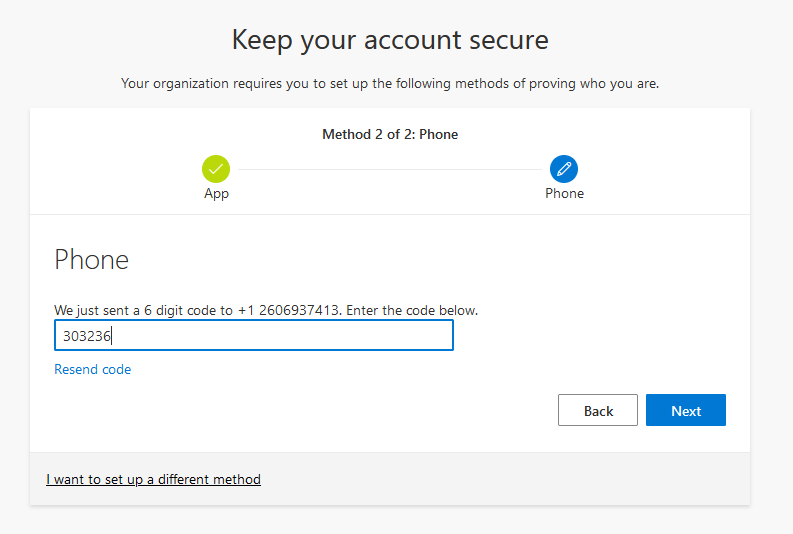The height and width of the screenshot is (534, 793).
Task: Click the Resend code link
Action: tap(92, 369)
